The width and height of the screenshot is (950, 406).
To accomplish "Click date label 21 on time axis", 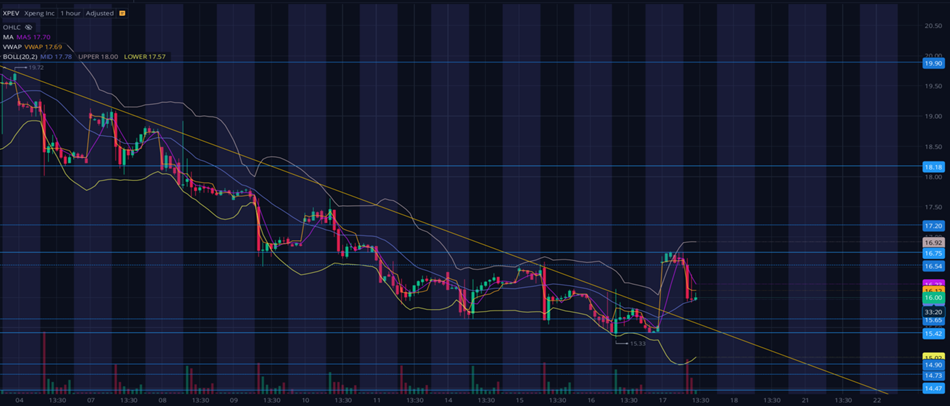I will click(805, 400).
